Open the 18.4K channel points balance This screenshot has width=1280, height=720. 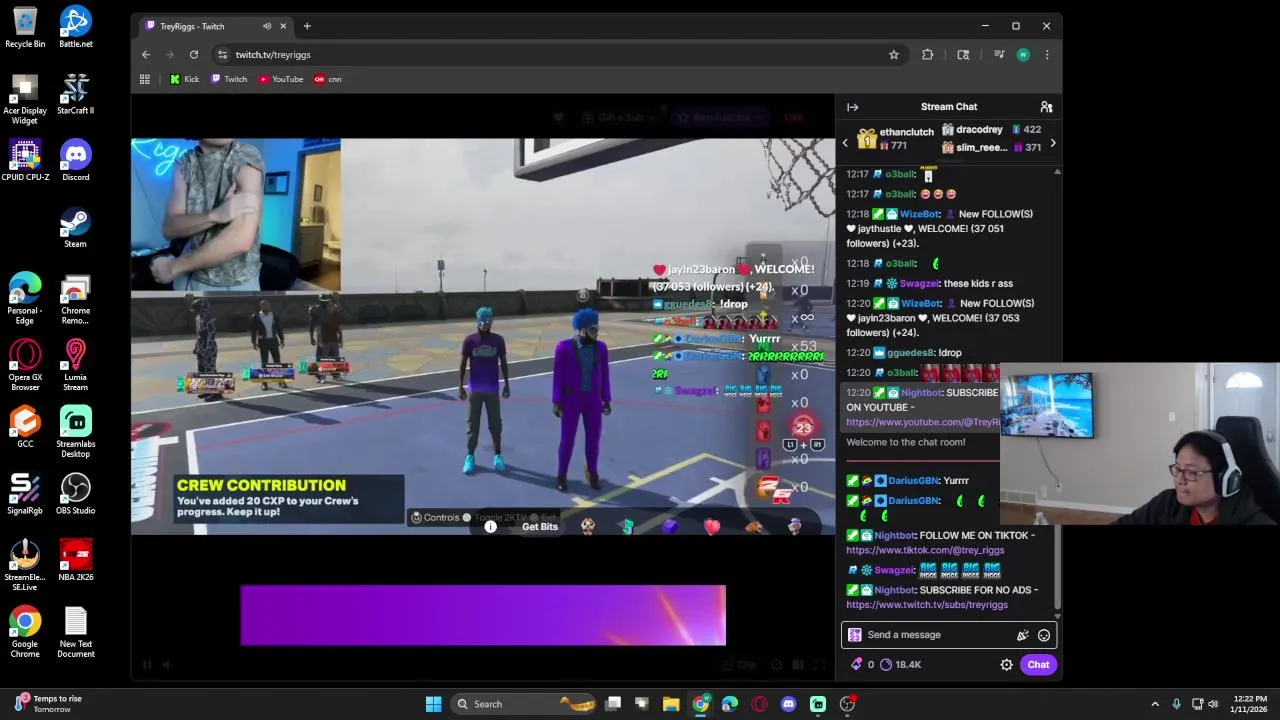901,665
